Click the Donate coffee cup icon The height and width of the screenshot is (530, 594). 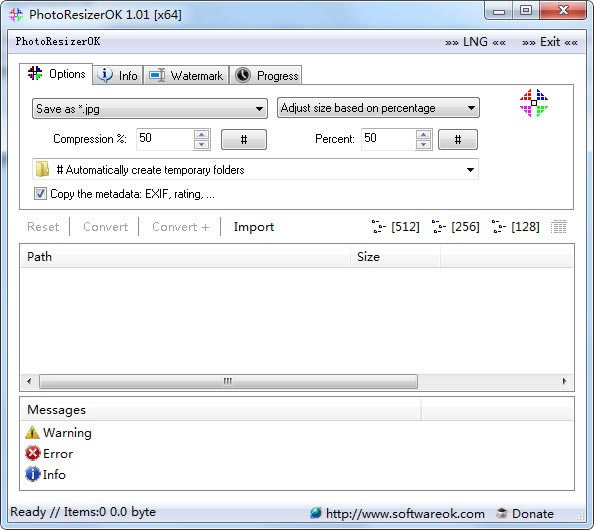coord(502,513)
